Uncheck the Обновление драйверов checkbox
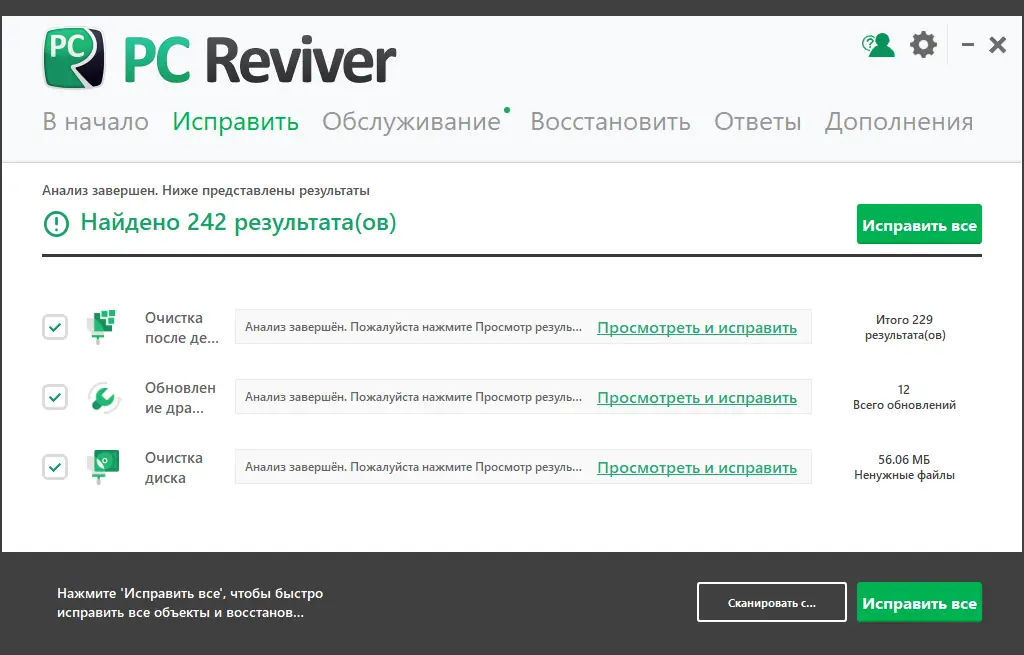 coord(55,397)
